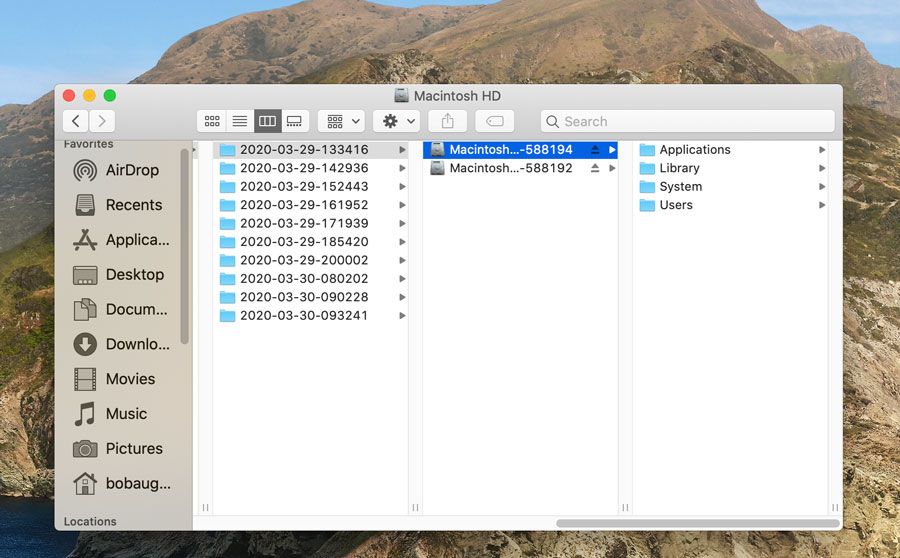Switch to list view
Screen dimensions: 900x558
(240, 121)
